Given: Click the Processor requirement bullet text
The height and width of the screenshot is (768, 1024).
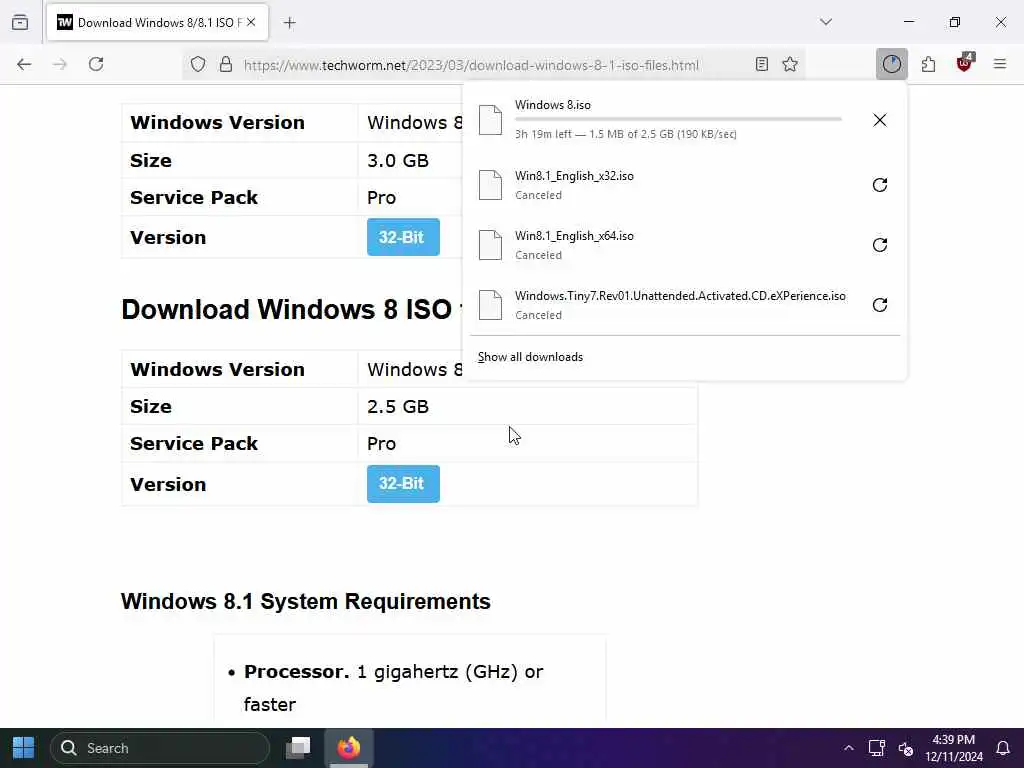Looking at the screenshot, I should point(393,688).
